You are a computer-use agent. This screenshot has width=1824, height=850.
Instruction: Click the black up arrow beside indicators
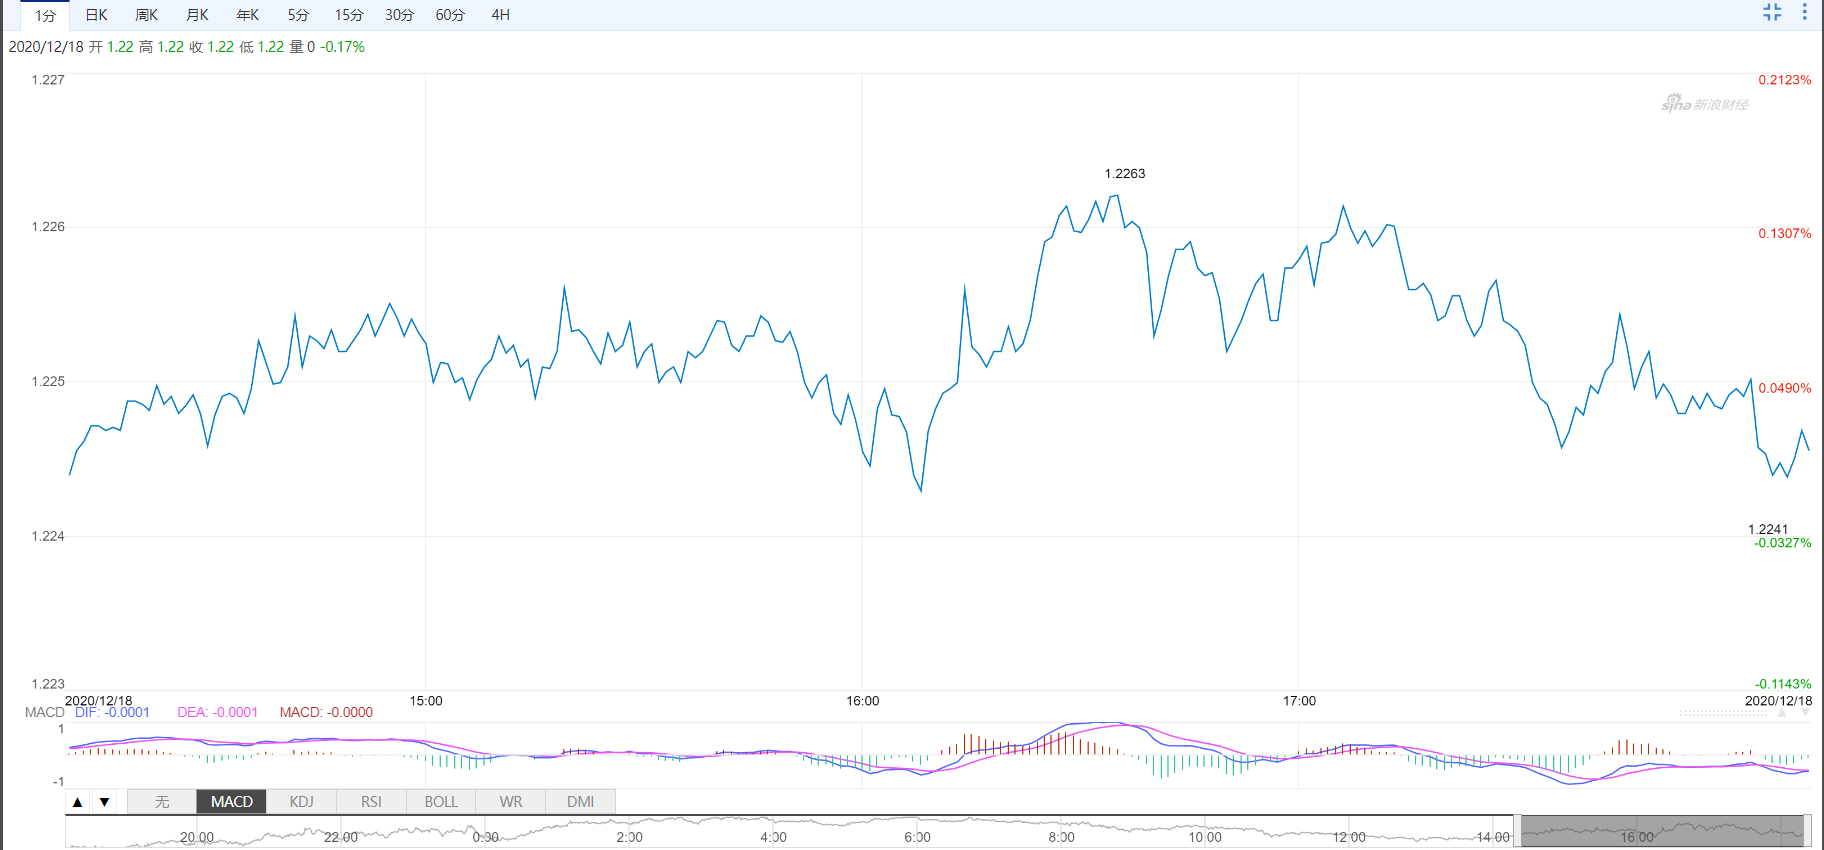(x=78, y=802)
